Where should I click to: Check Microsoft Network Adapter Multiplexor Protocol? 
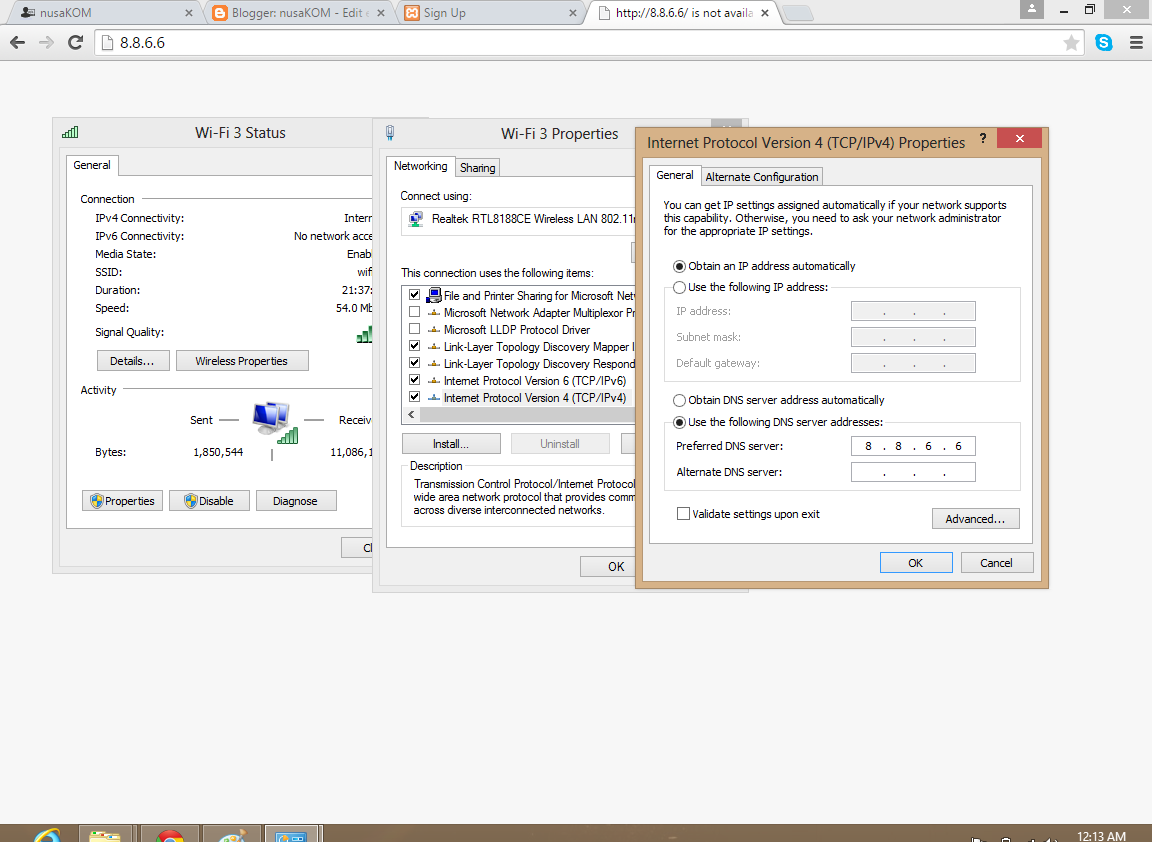coord(414,312)
